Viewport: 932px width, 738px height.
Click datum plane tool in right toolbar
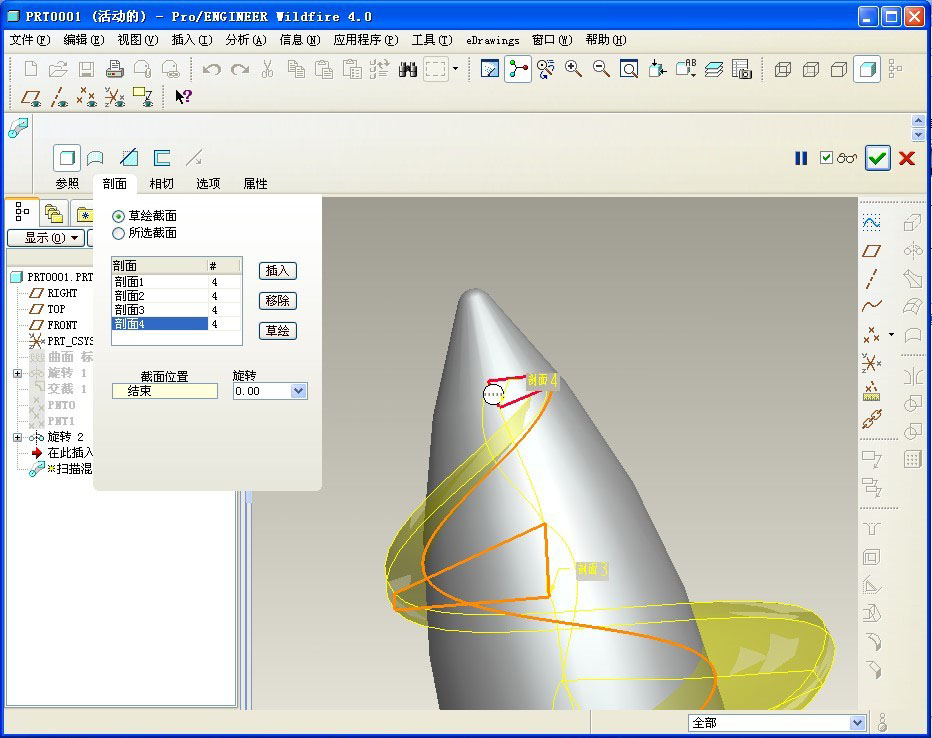point(871,251)
